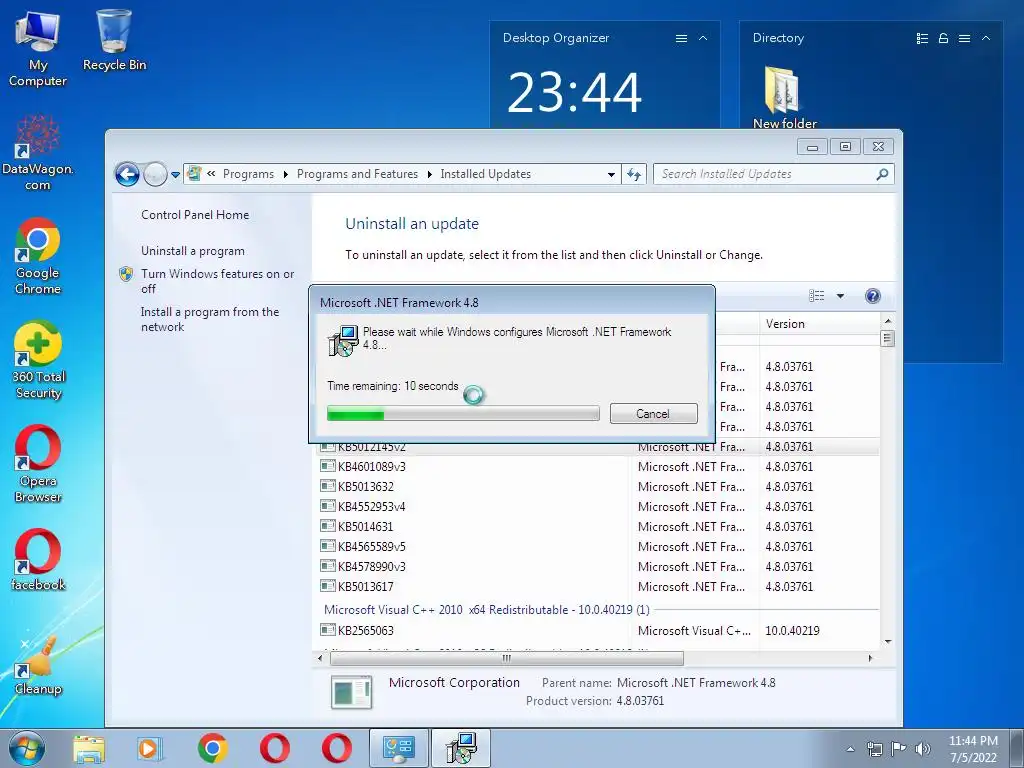This screenshot has width=1024, height=768.
Task: Open Turn Windows features on or off
Action: (217, 281)
